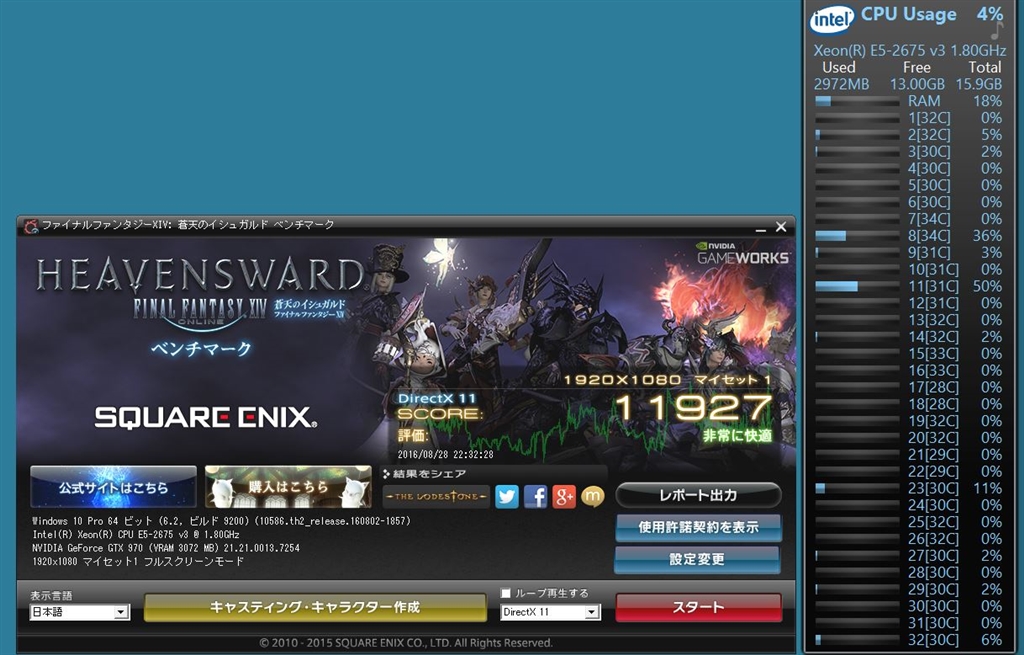Click the 4% total CPU usage value
Viewport: 1024px width, 655px height.
(990, 14)
